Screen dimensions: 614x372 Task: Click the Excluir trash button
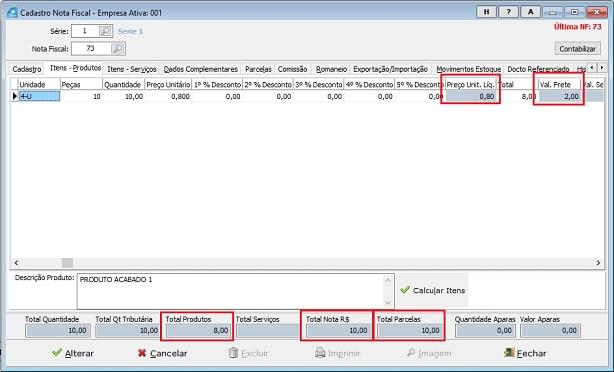point(248,353)
